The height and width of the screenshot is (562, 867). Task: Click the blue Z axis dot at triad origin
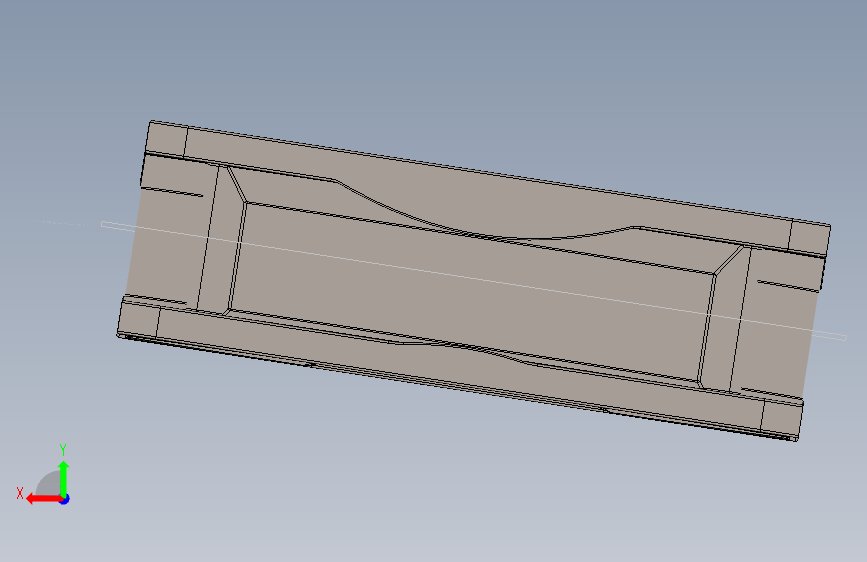pos(65,499)
